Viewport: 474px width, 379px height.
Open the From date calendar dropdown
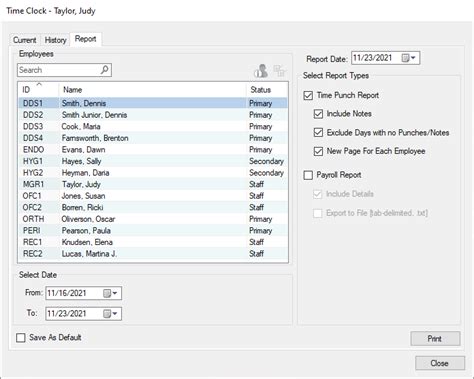click(x=110, y=293)
